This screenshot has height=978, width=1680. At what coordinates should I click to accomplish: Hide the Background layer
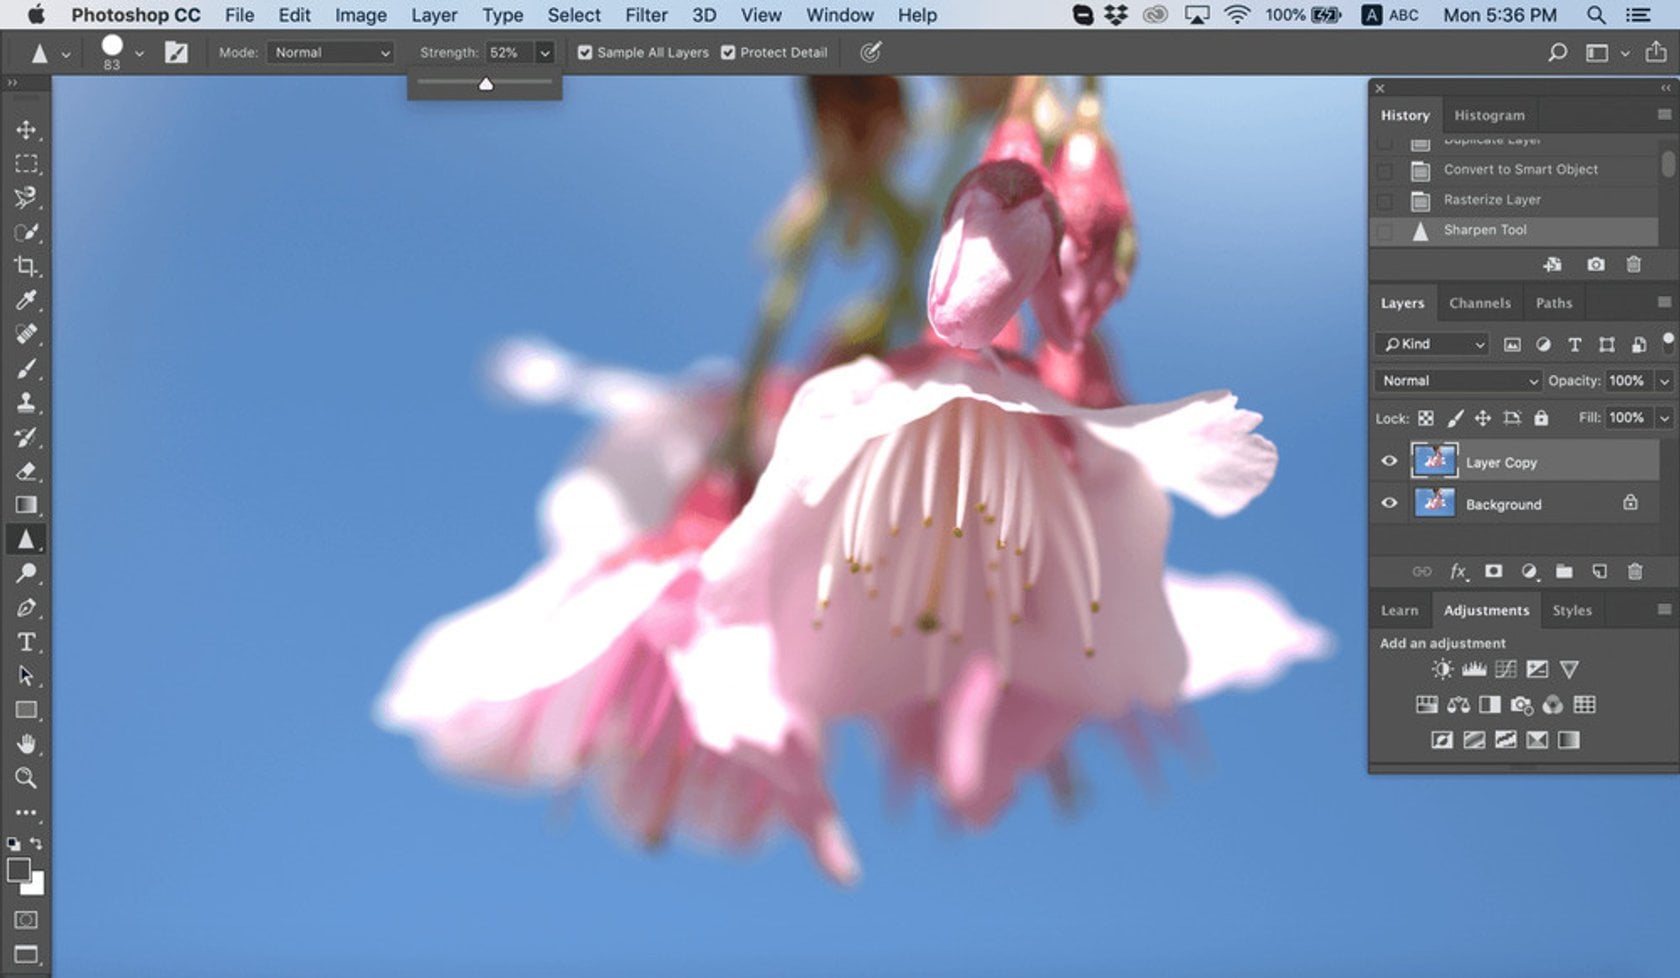pos(1389,503)
